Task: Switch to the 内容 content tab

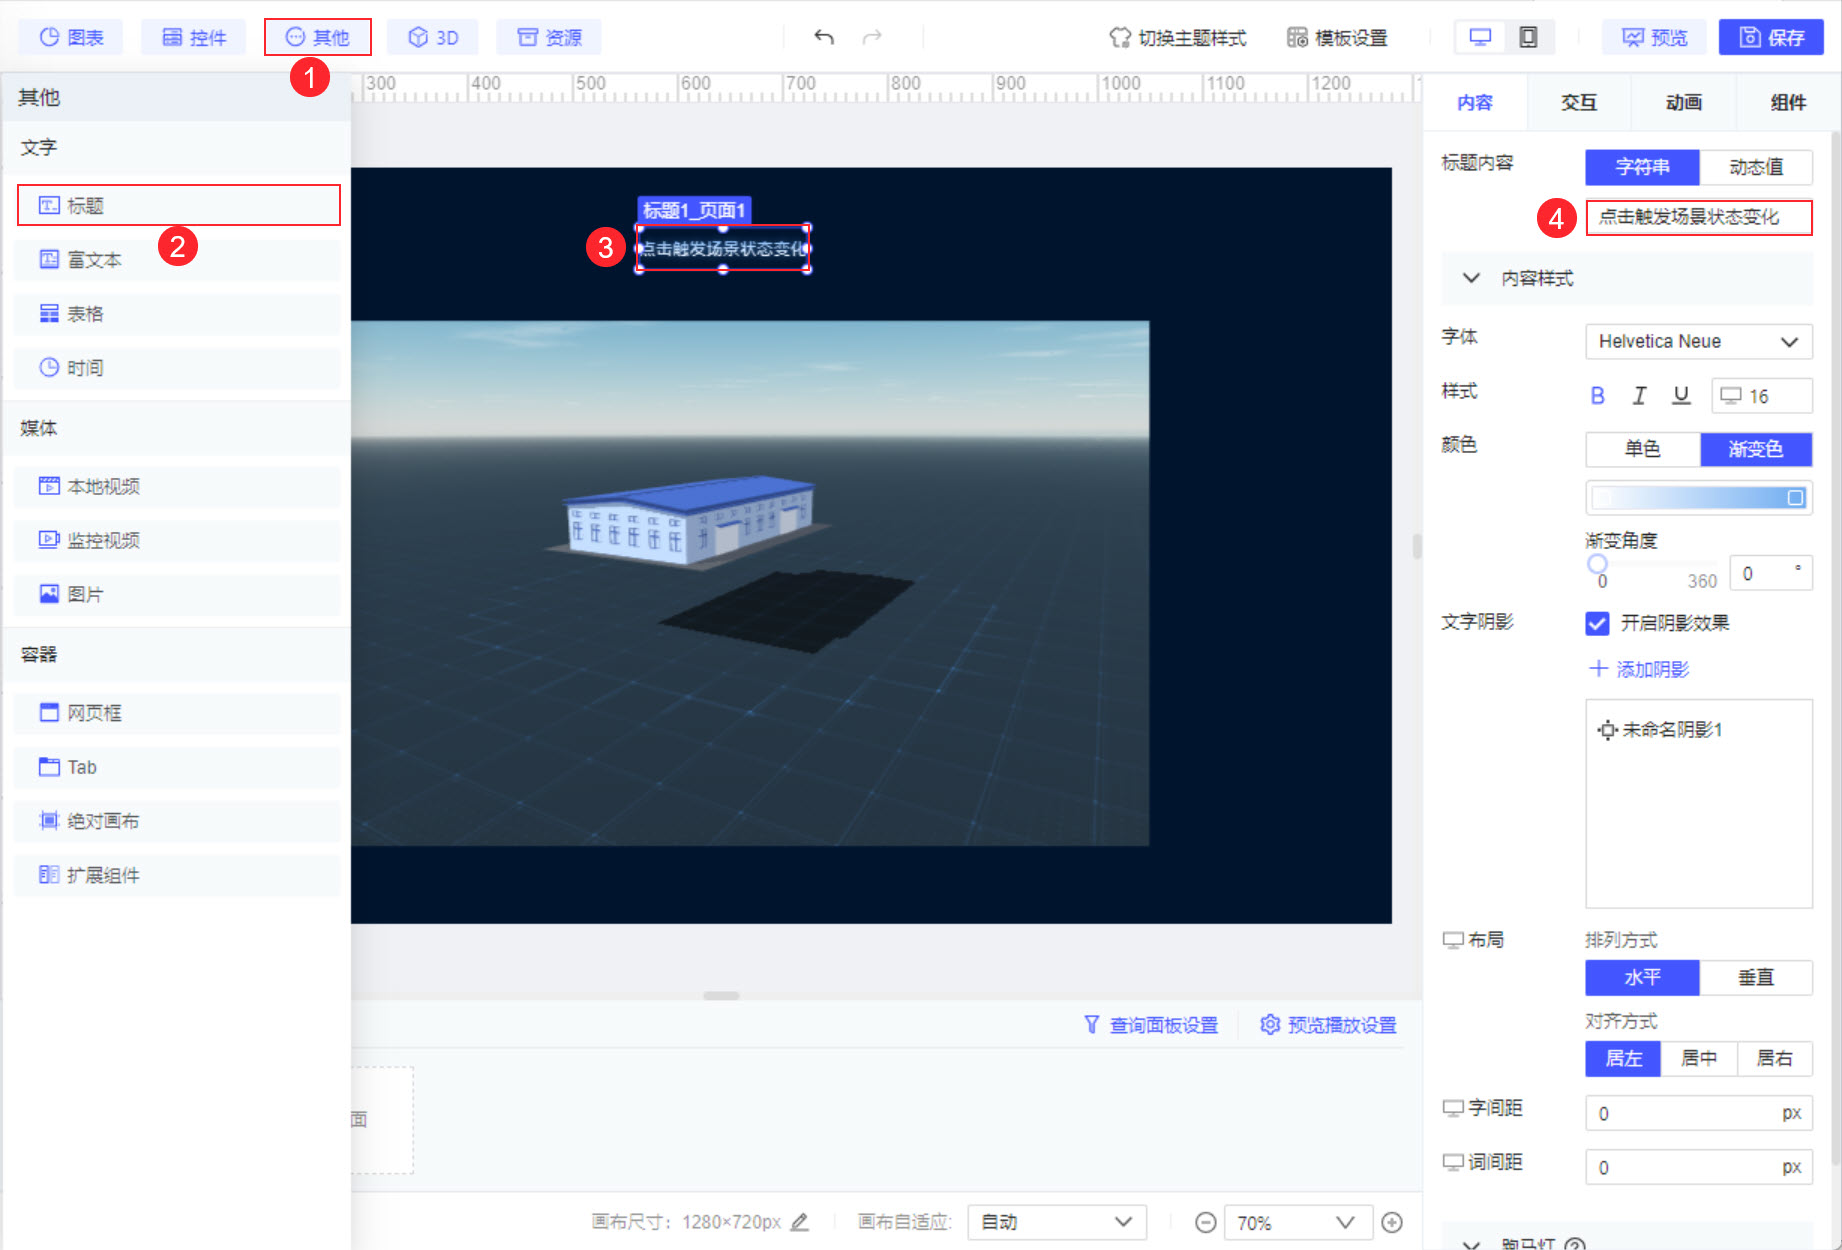Action: [x=1475, y=102]
